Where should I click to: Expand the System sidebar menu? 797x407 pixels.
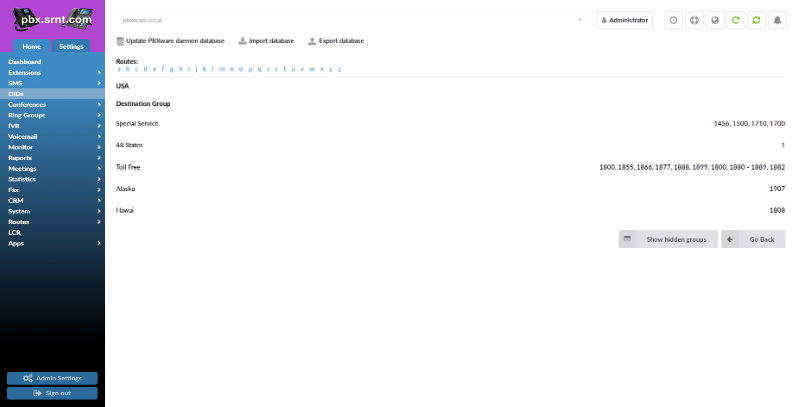(x=52, y=211)
